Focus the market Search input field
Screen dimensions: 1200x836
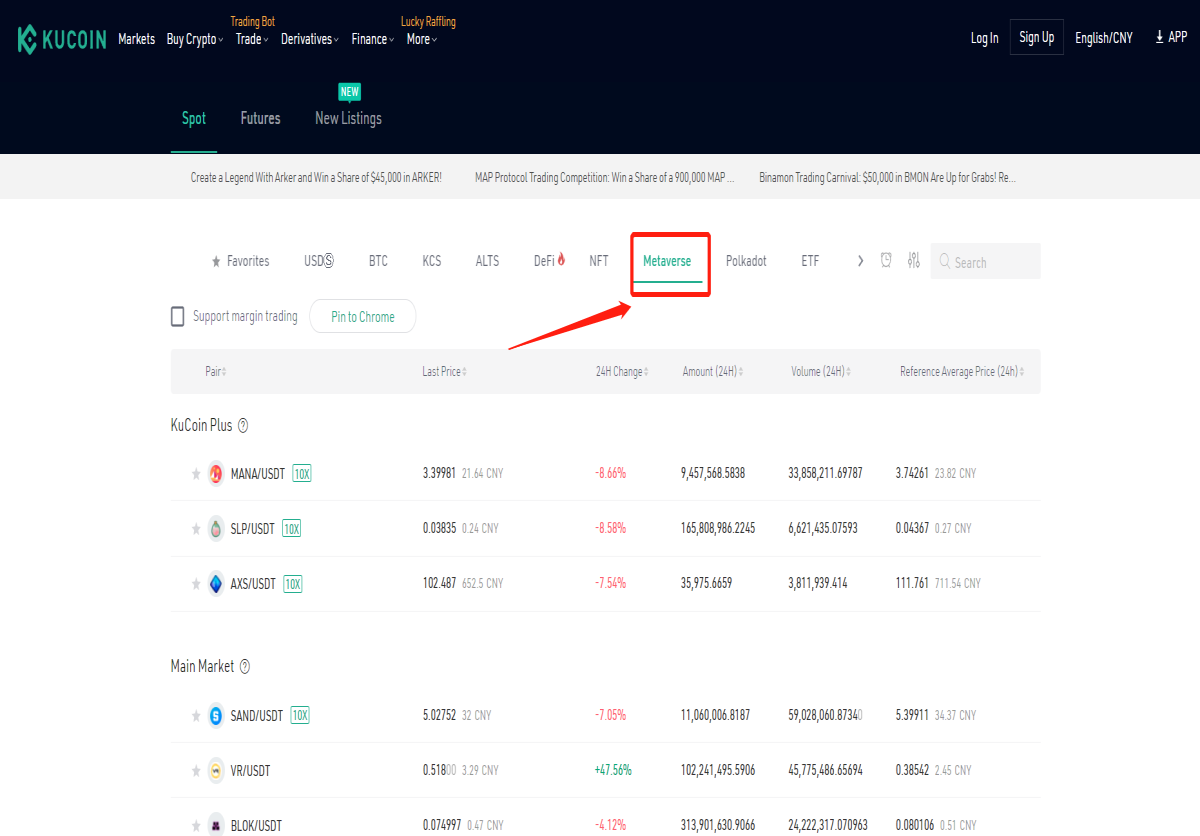coord(986,261)
